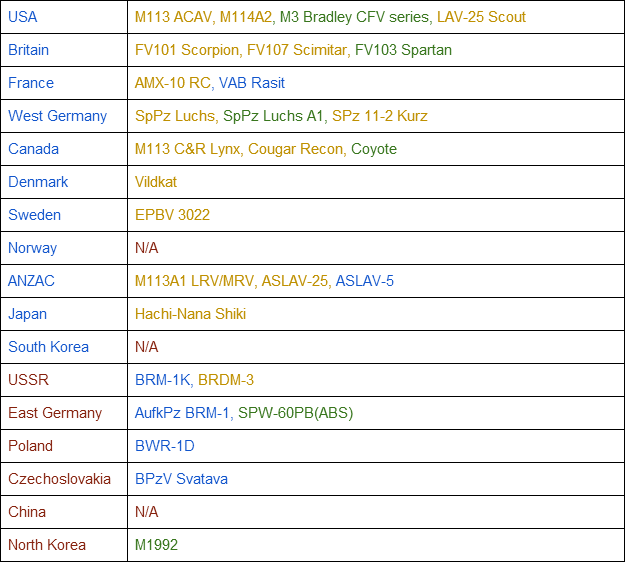Select M113 C&R Lynx

point(187,149)
